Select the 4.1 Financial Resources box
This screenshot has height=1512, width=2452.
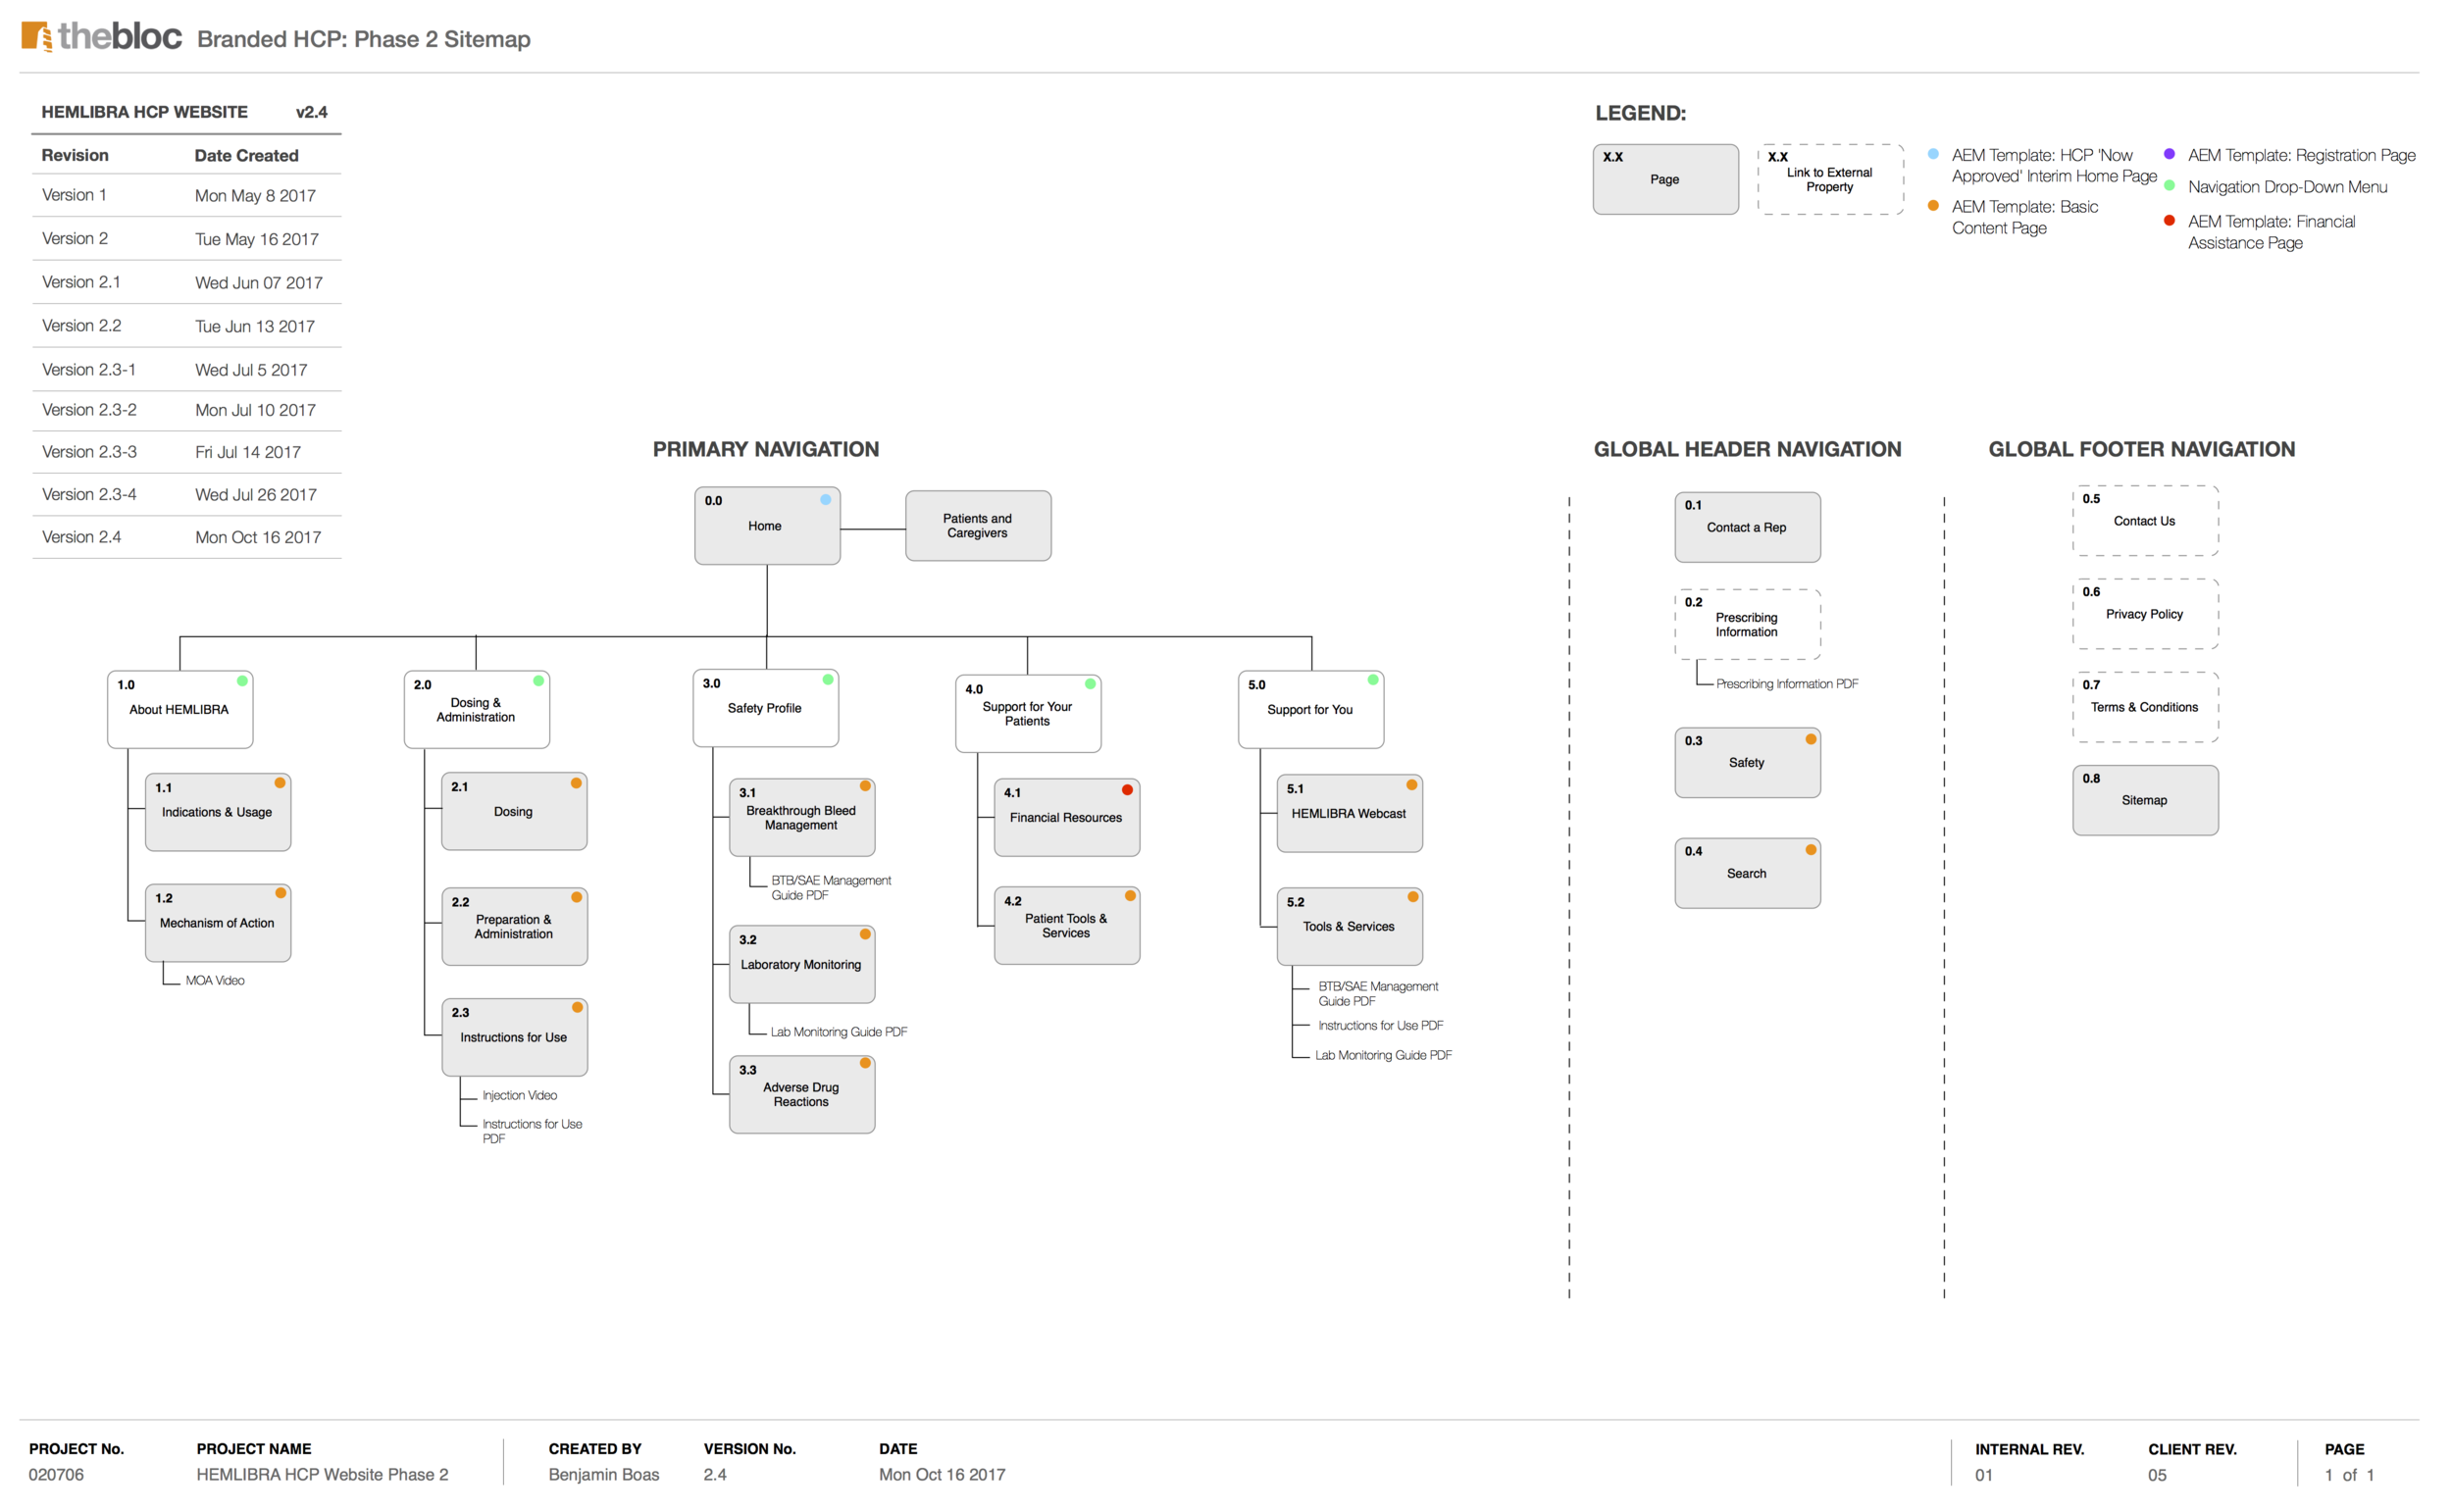1067,818
